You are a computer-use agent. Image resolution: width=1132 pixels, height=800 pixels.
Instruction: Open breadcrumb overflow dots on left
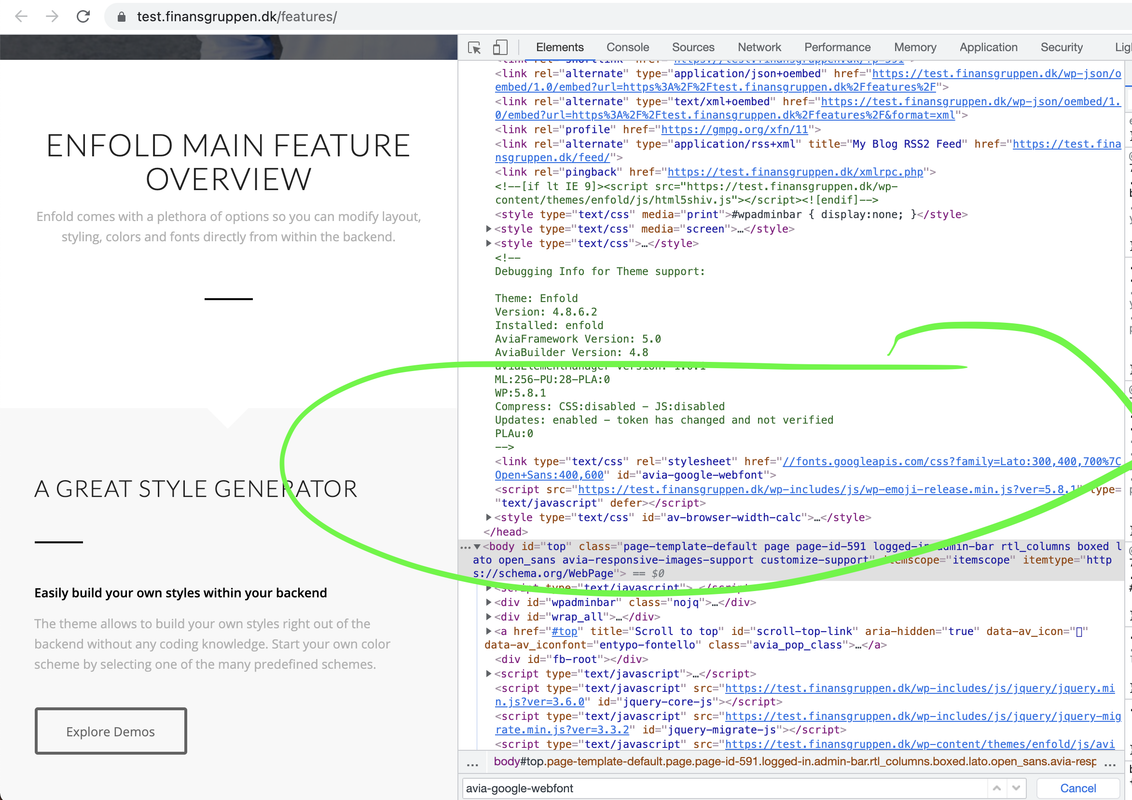(x=472, y=762)
